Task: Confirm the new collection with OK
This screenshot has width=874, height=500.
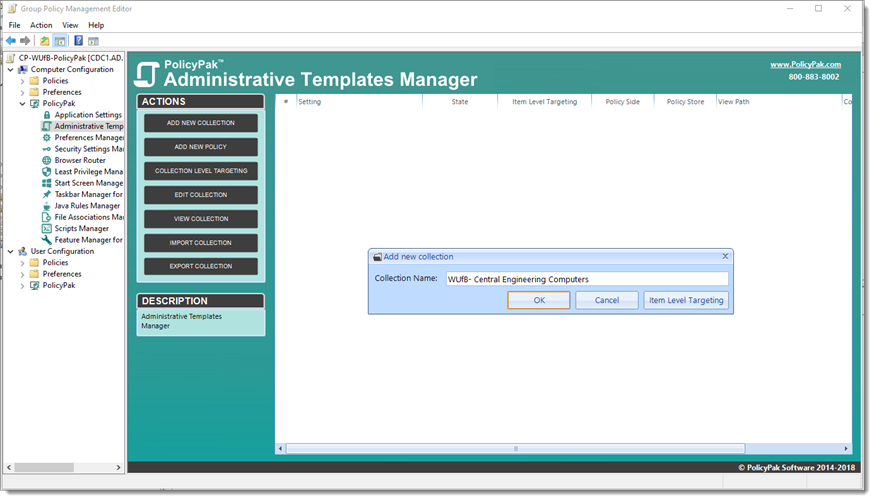Action: tap(539, 300)
